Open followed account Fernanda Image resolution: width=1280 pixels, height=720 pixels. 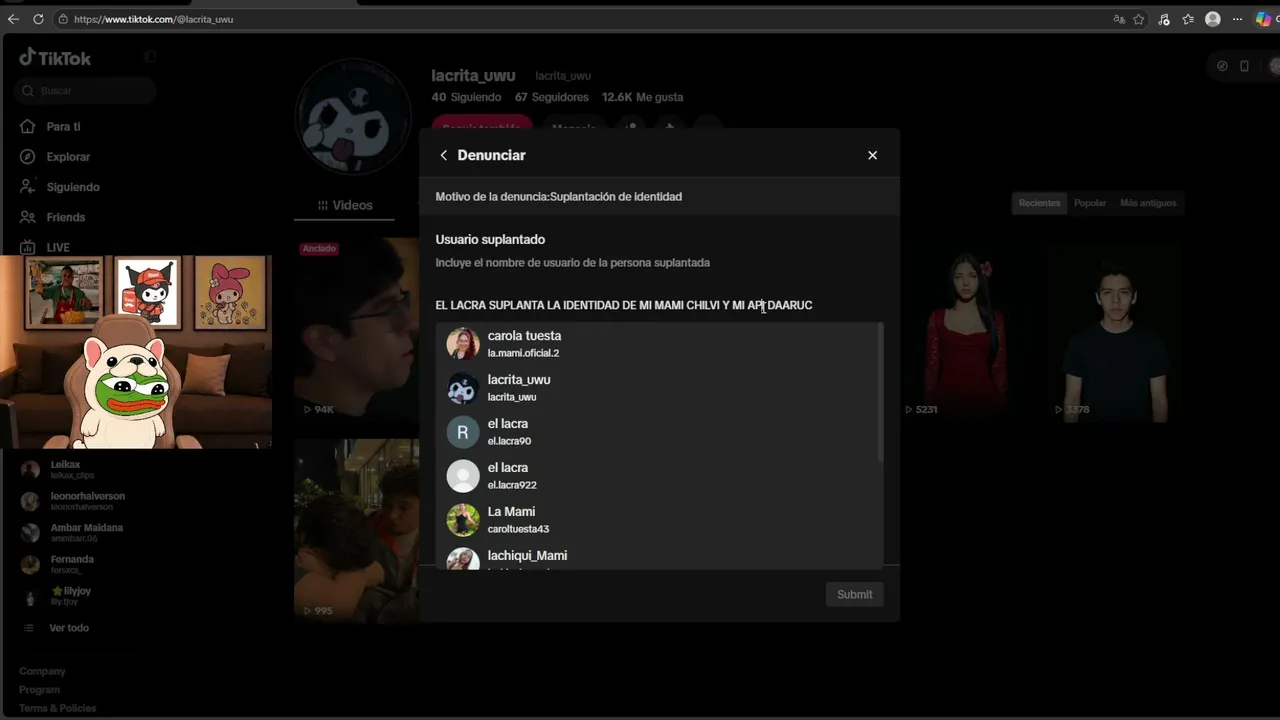[72, 564]
